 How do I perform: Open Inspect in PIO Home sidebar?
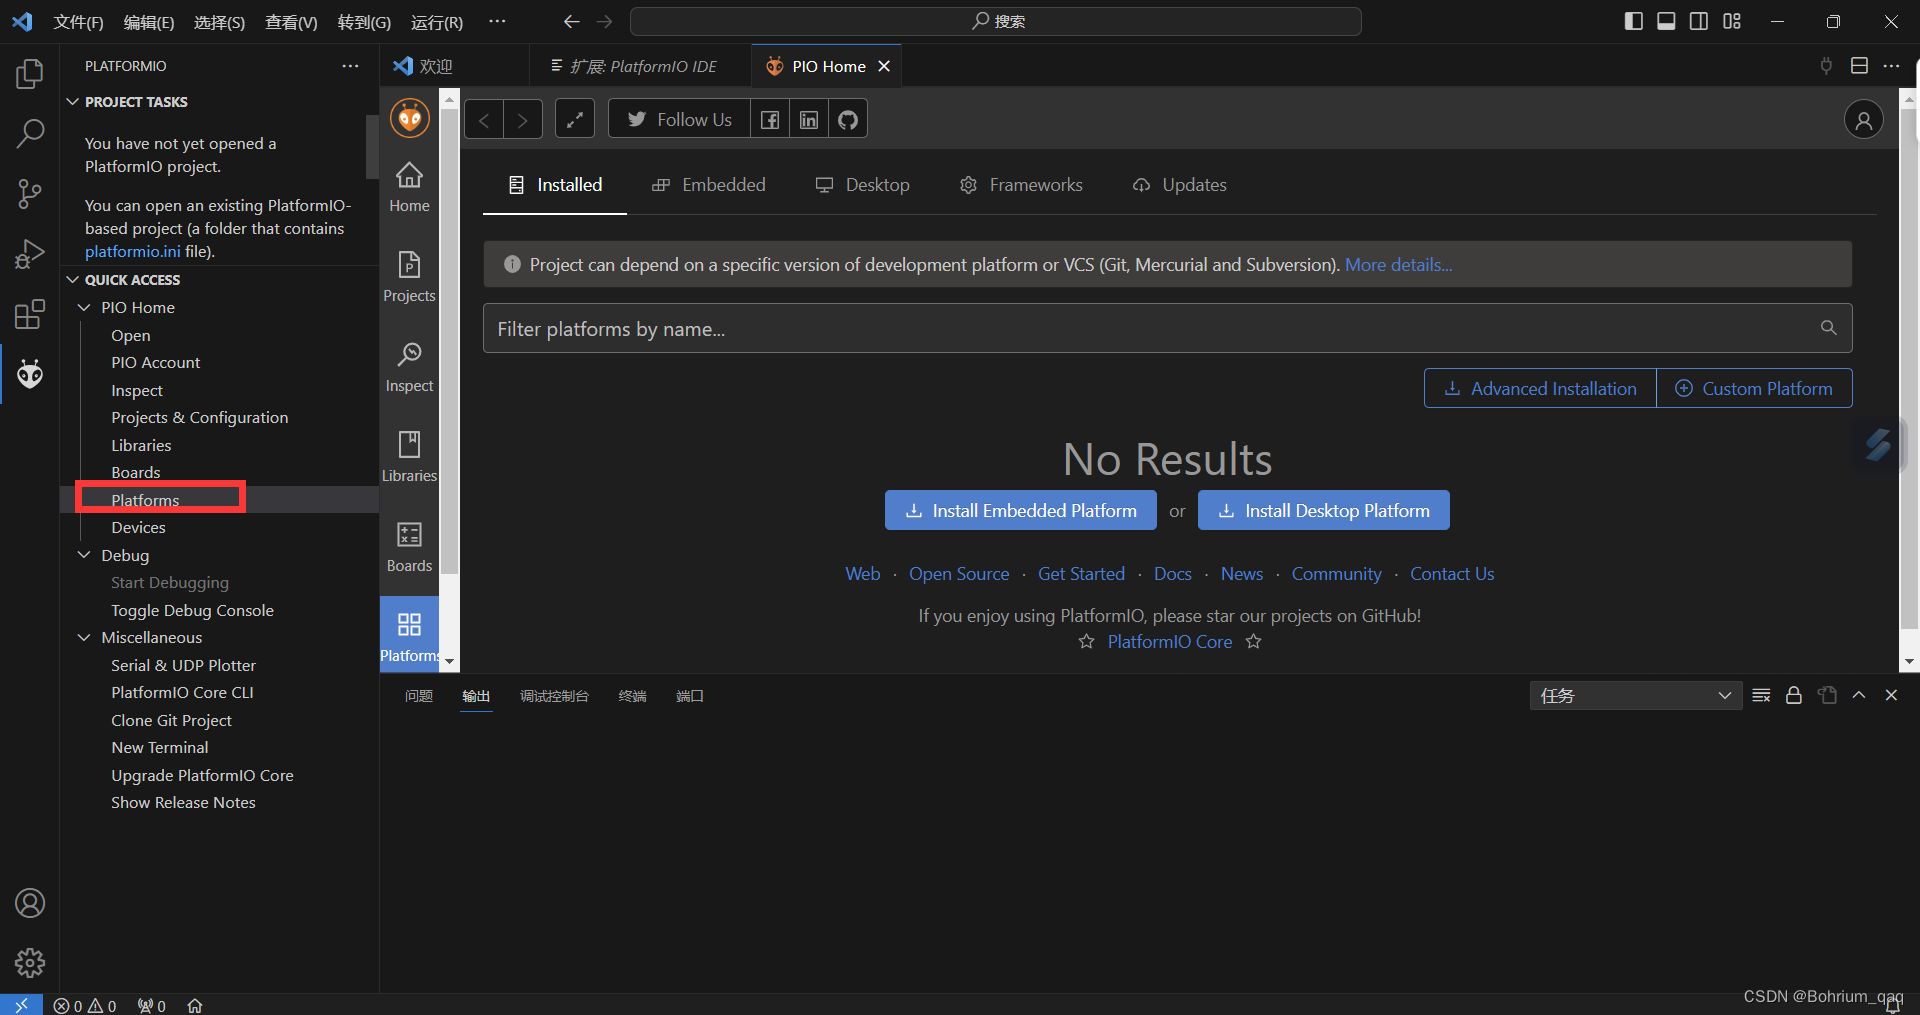[409, 367]
